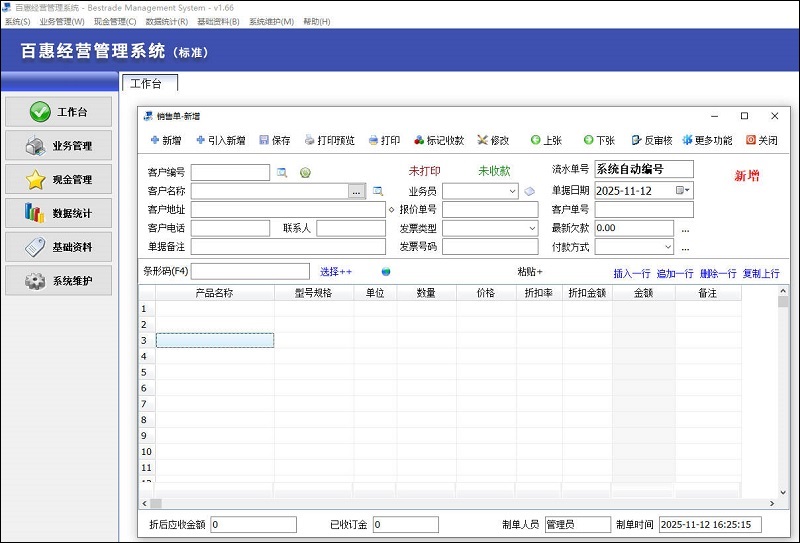The height and width of the screenshot is (543, 800).
Task: Click the lookup icon right of 客户名称
Action: [x=378, y=191]
